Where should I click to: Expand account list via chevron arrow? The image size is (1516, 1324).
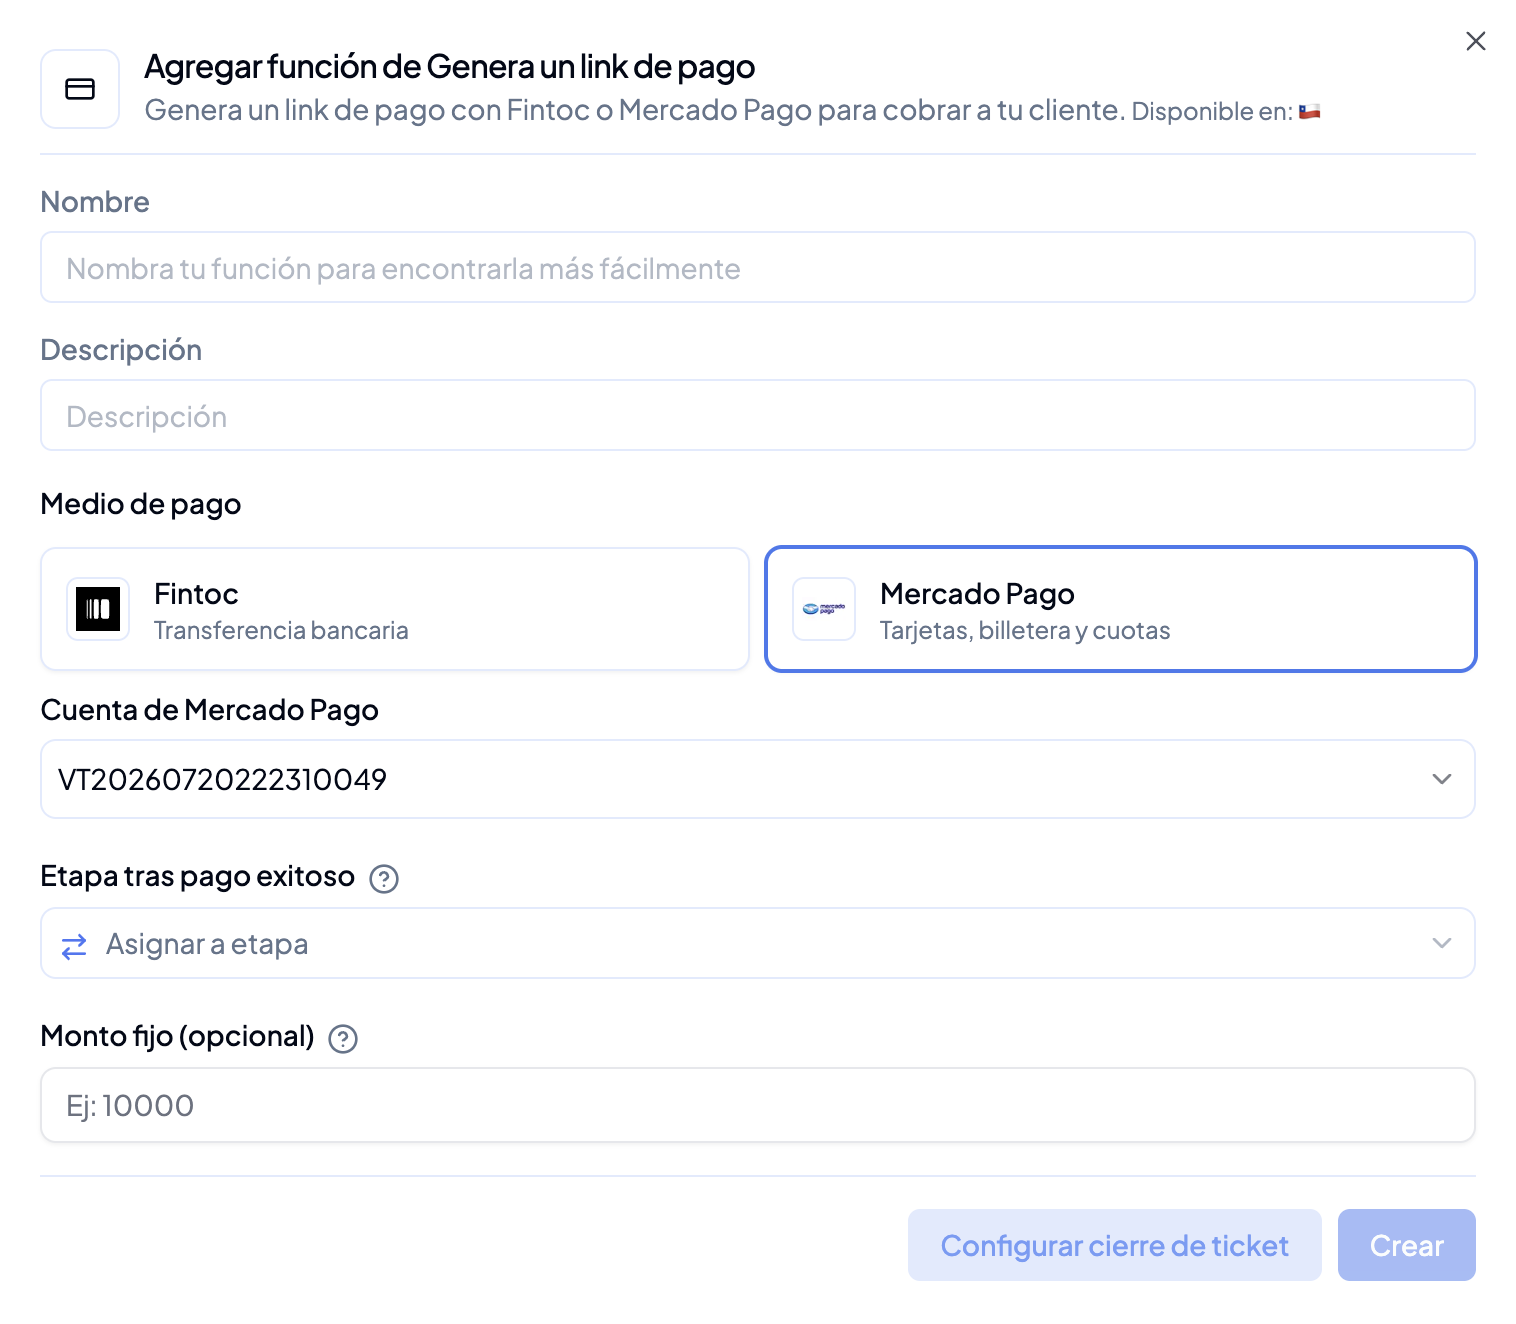click(x=1441, y=779)
